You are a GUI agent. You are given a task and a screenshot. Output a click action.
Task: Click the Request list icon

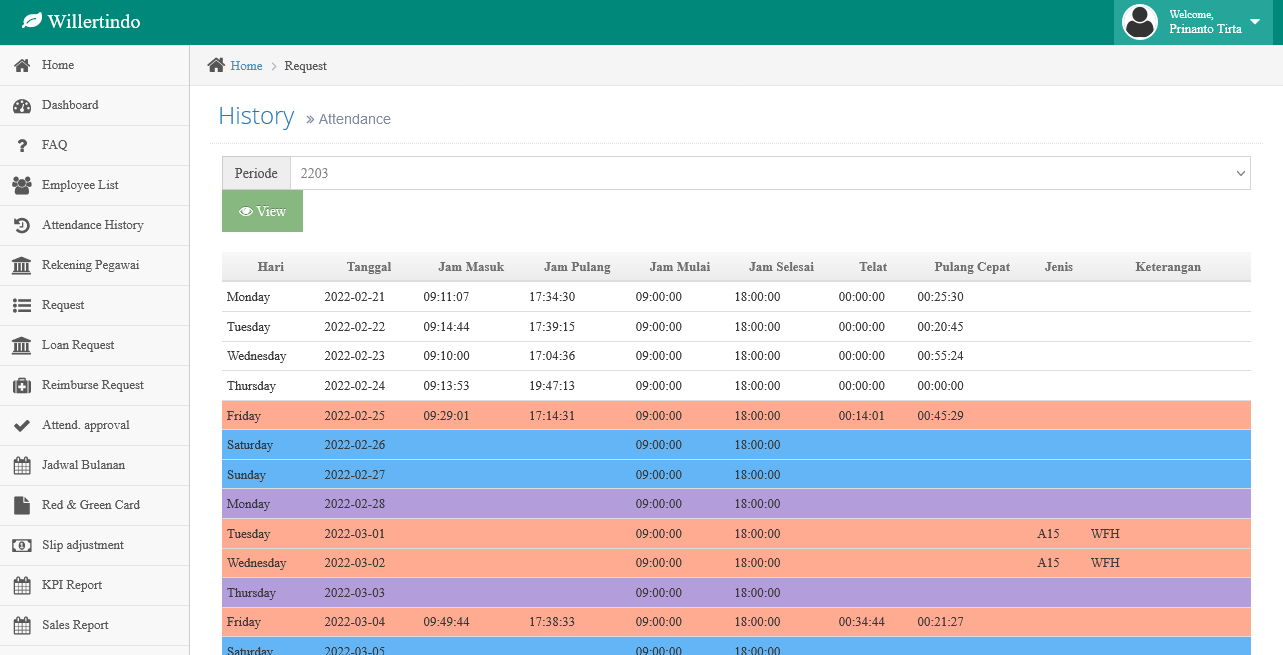click(x=21, y=305)
